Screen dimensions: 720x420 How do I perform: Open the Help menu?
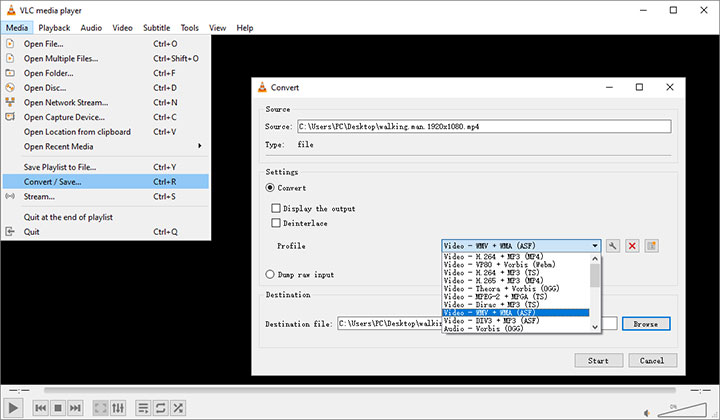click(245, 28)
